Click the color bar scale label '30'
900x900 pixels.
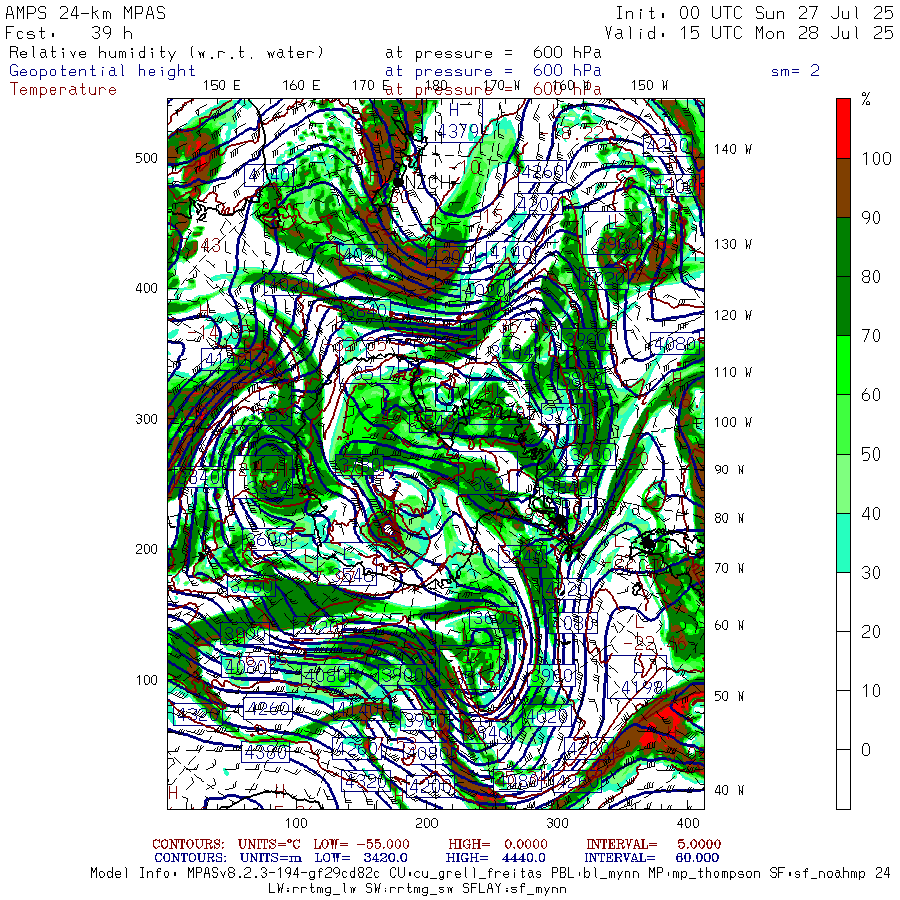pyautogui.click(x=871, y=573)
